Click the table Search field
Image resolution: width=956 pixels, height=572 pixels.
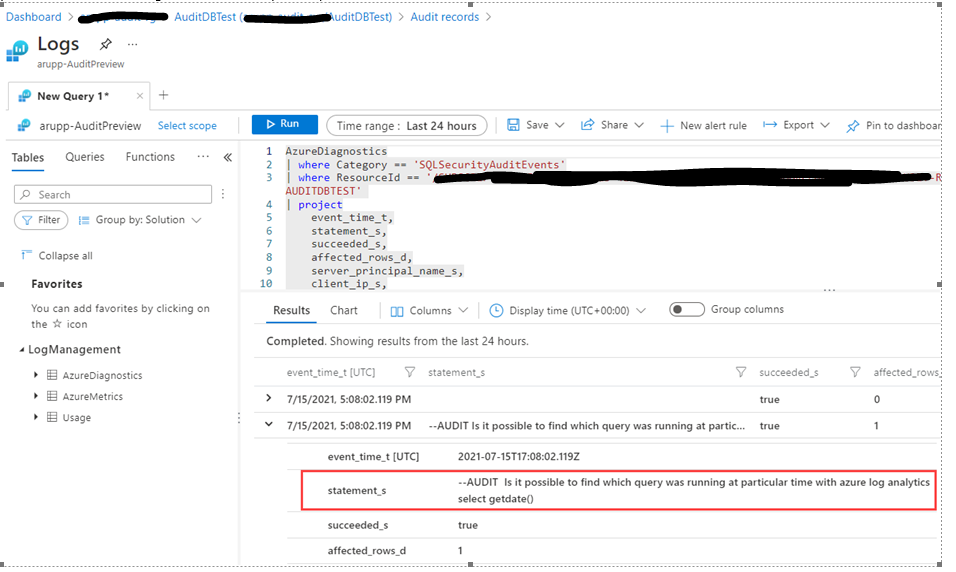(113, 195)
